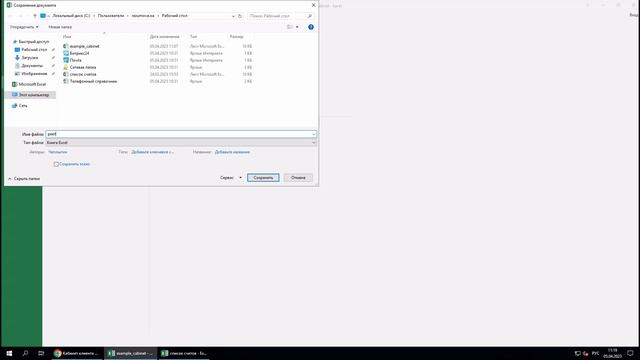Screen dimensions: 640x360
Task: Click the Новая папка button
Action: pyautogui.click(x=60, y=27)
